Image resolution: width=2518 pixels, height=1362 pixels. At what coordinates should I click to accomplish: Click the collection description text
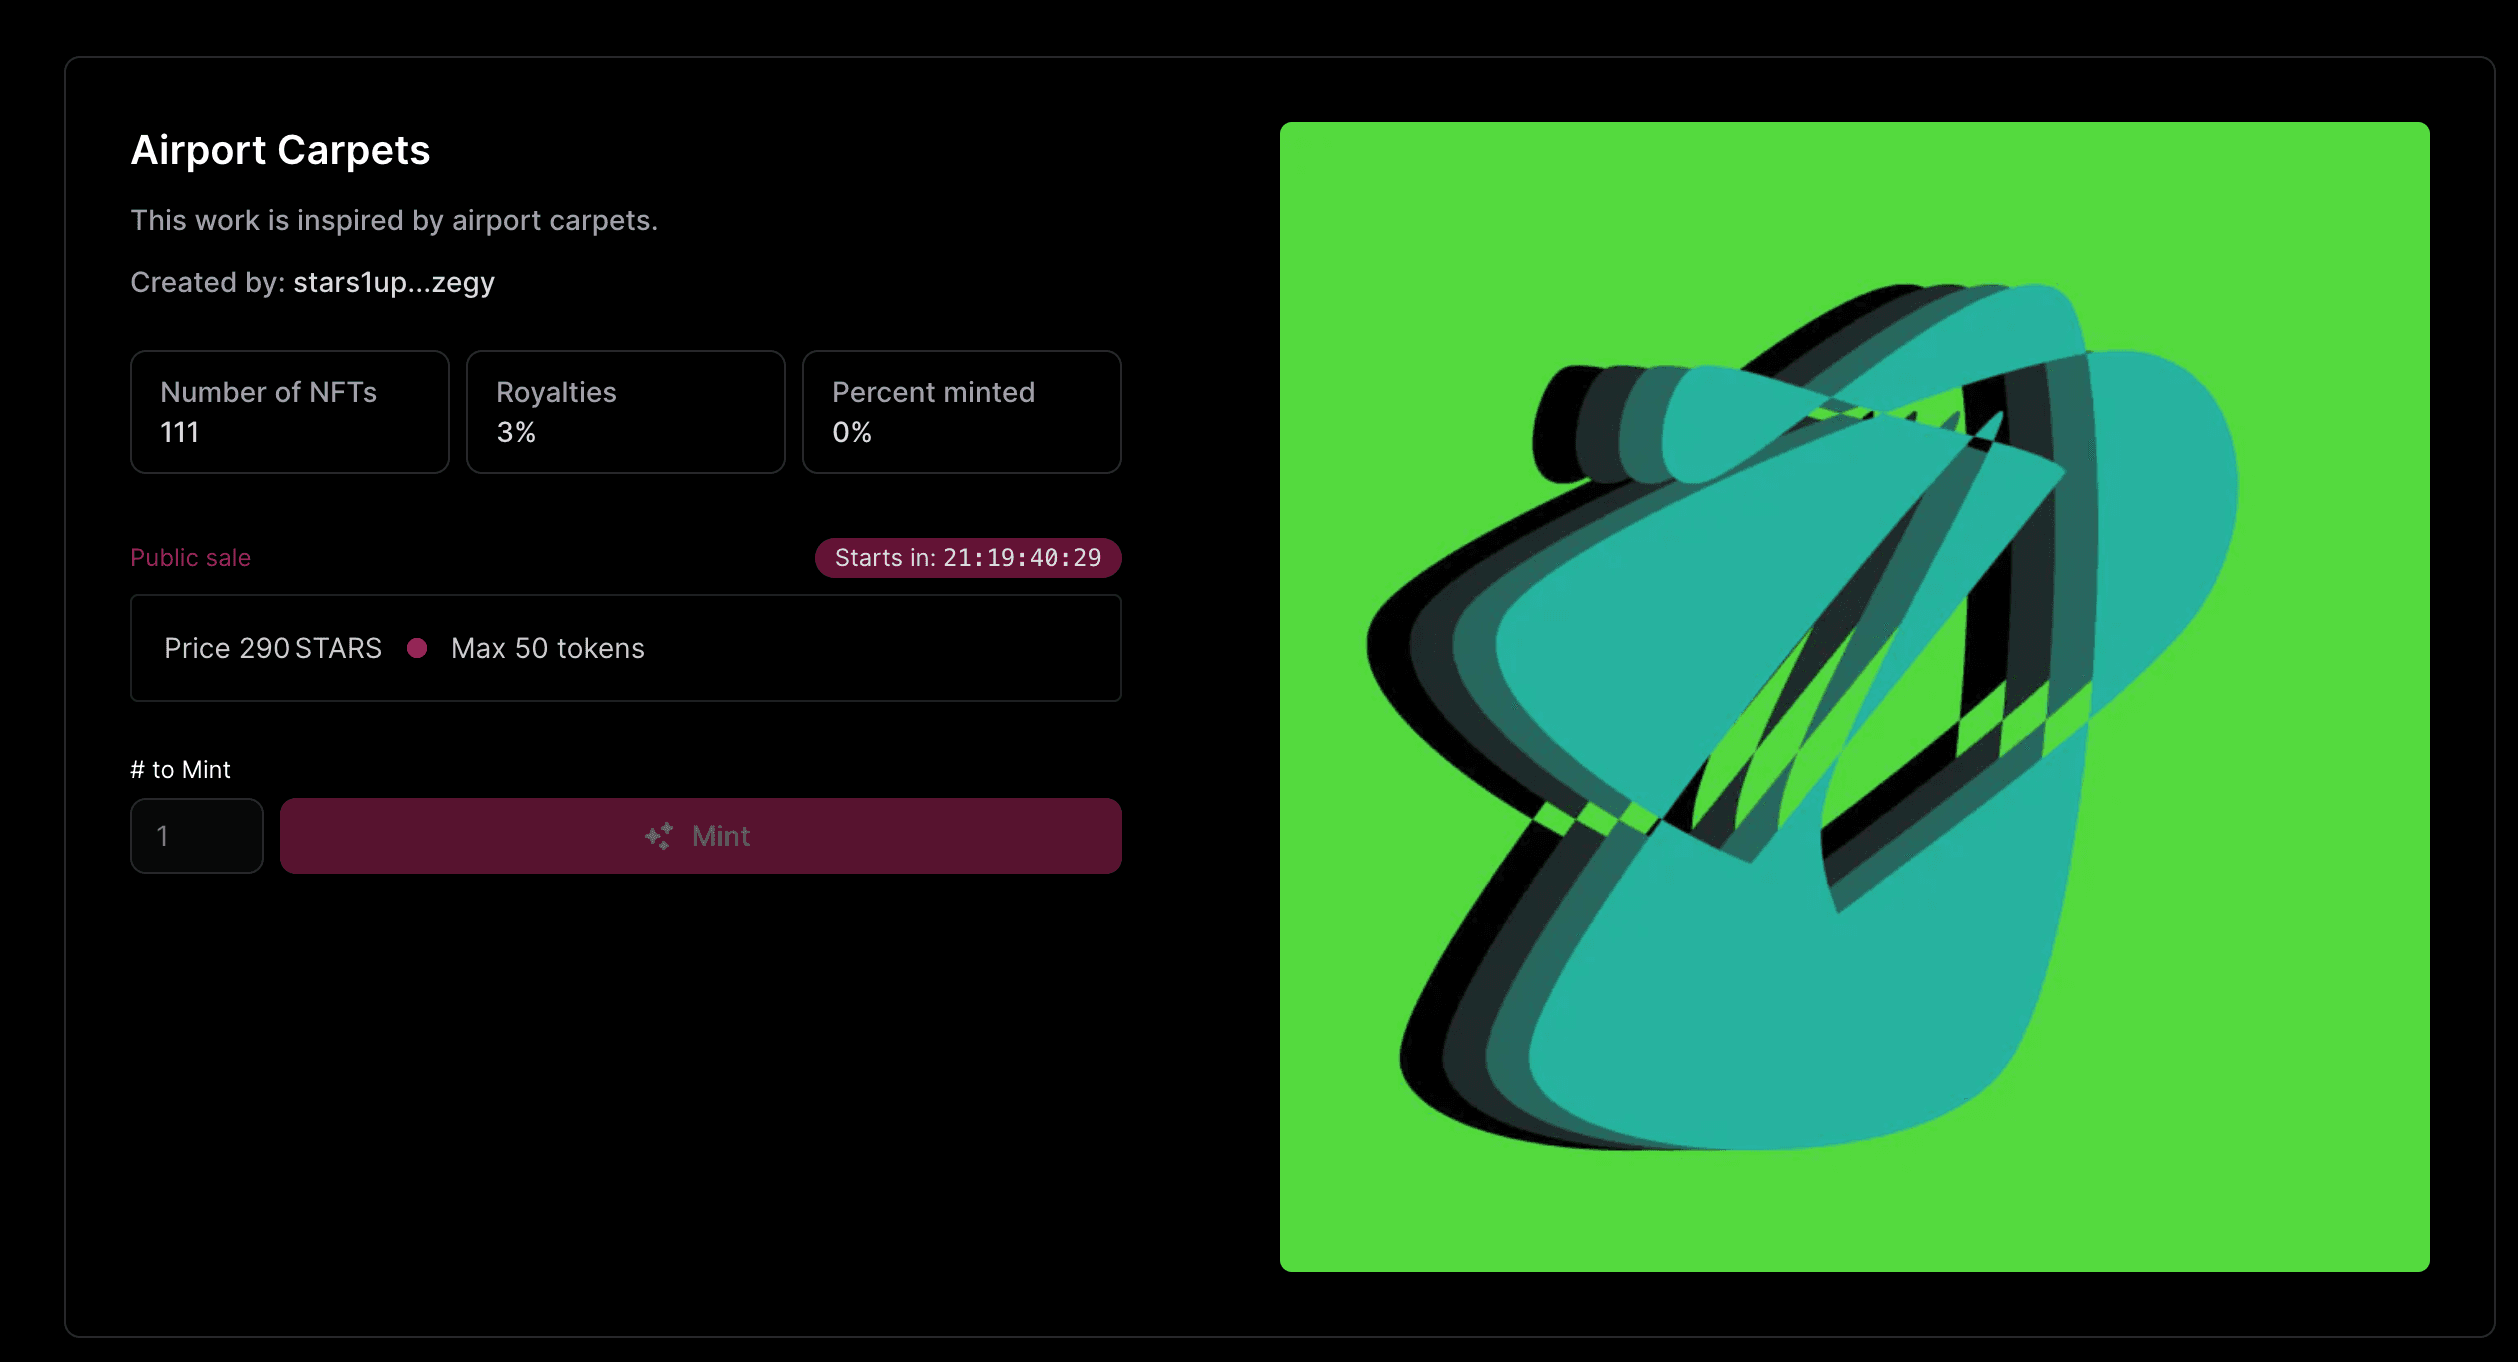[x=394, y=220]
